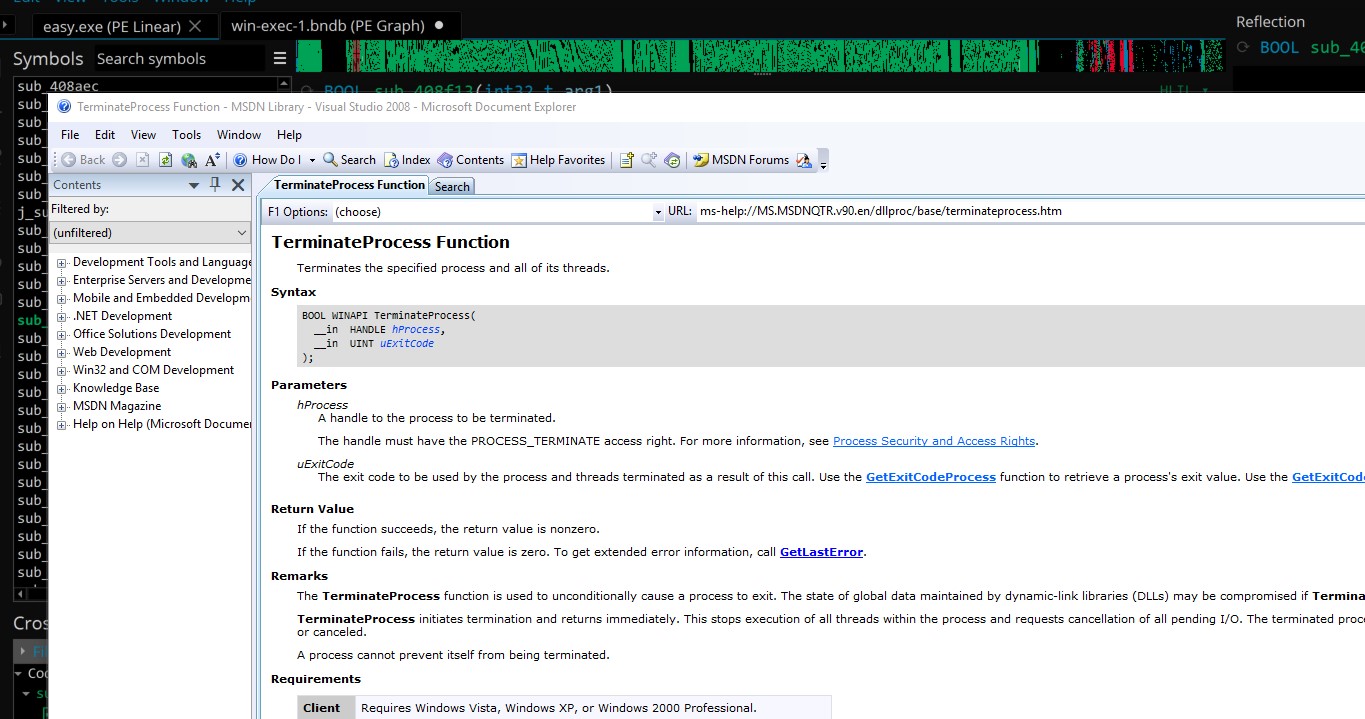Expand Office Solutions Development node
The image size is (1365, 719).
(62, 335)
